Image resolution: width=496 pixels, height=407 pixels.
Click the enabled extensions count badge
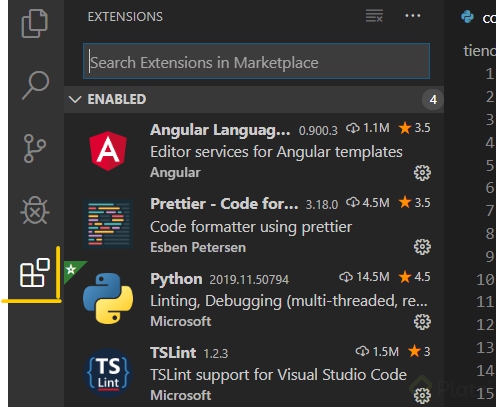coord(433,99)
